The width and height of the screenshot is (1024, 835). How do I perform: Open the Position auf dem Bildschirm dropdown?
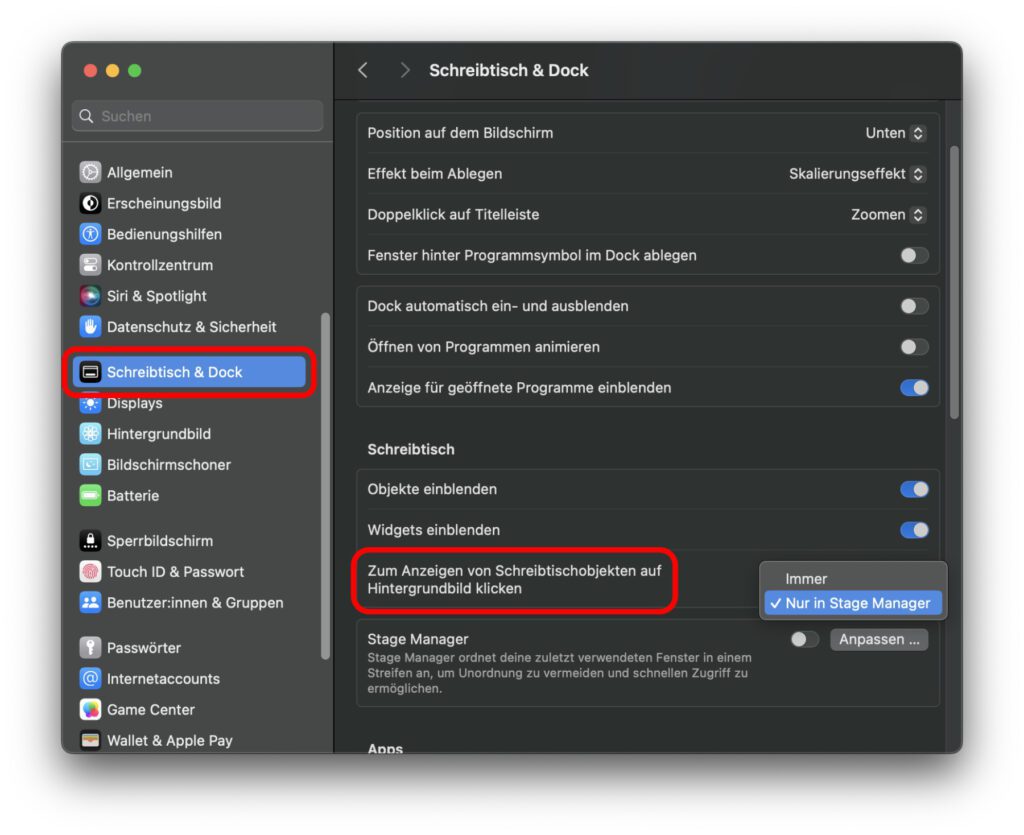click(894, 133)
